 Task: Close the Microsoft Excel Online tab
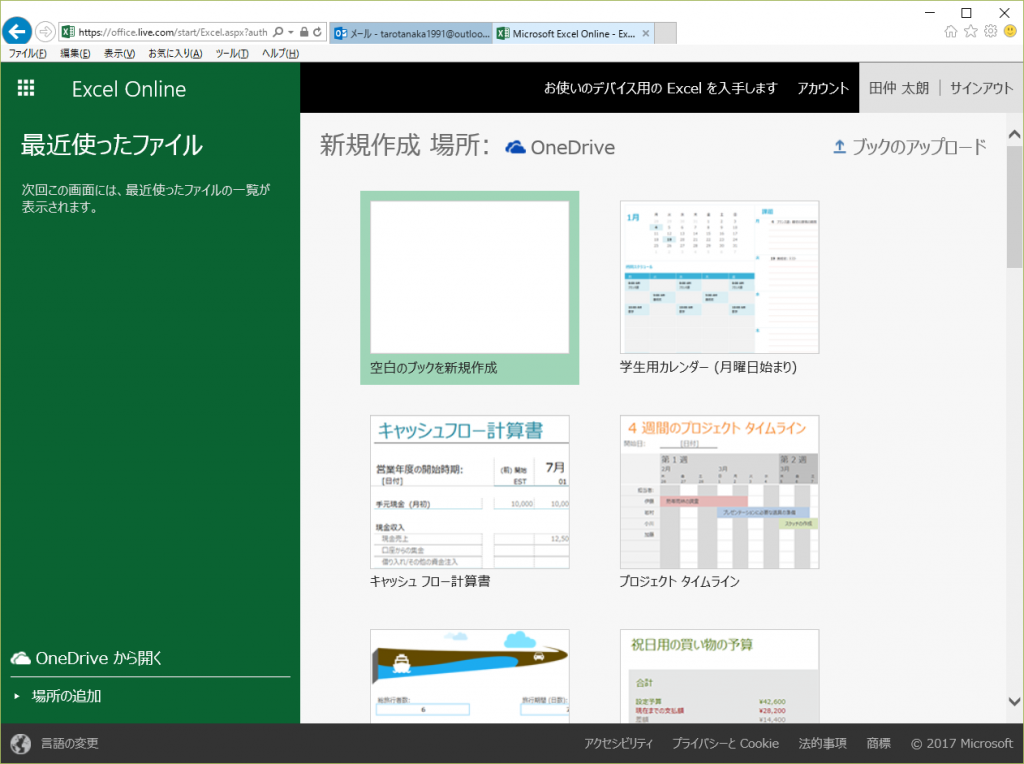pos(646,33)
